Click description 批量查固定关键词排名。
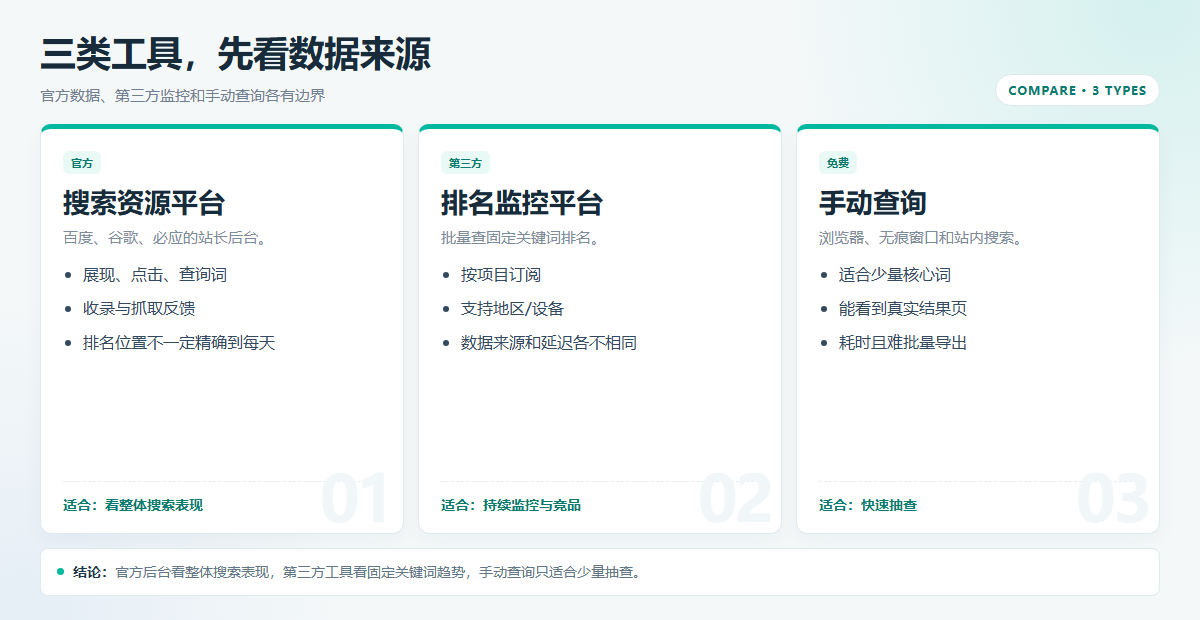 [520, 238]
